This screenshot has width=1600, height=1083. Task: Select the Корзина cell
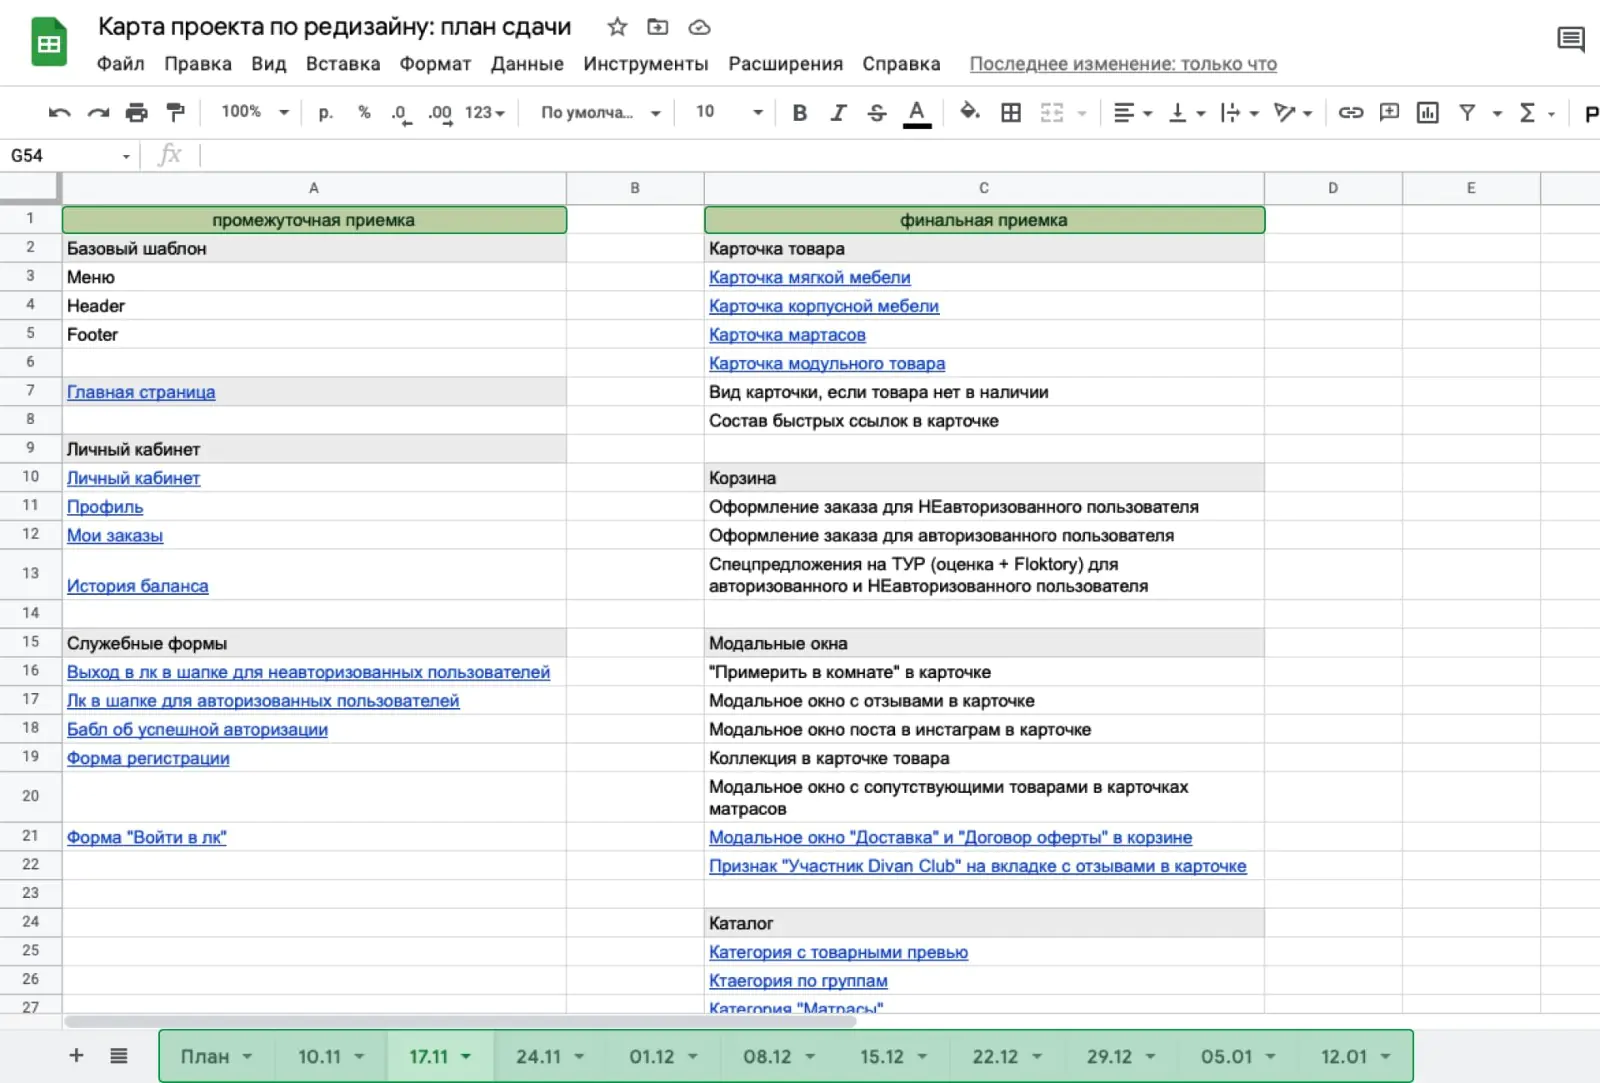tap(984, 478)
